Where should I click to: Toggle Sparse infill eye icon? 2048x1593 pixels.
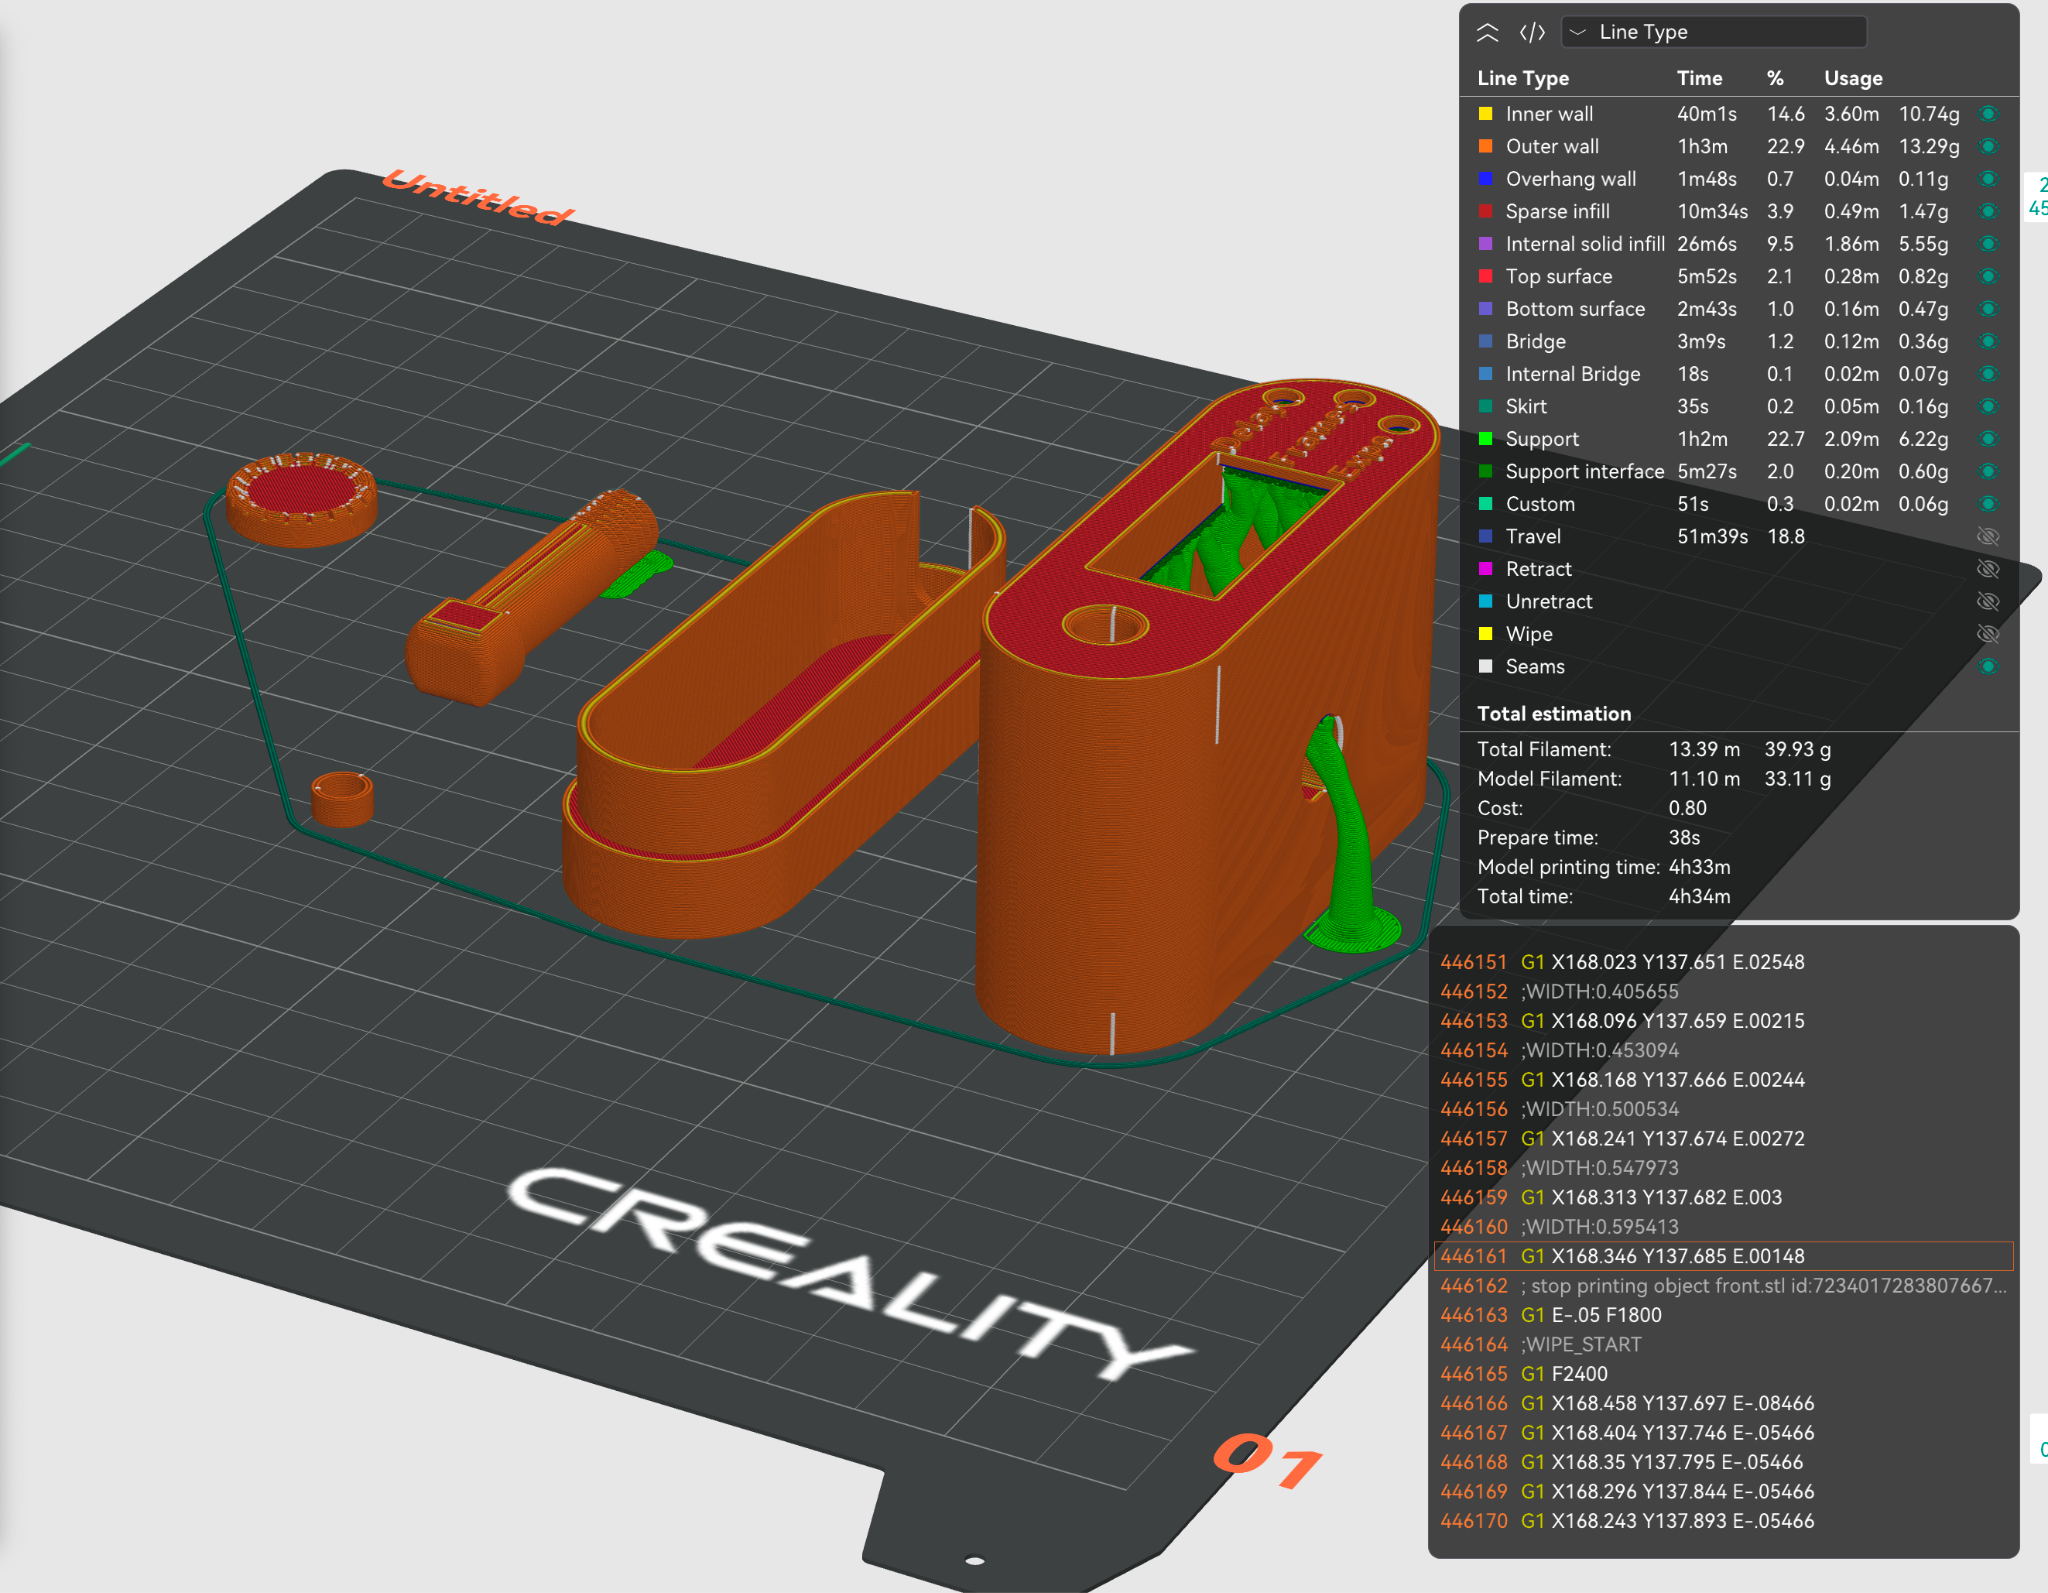pyautogui.click(x=1988, y=212)
